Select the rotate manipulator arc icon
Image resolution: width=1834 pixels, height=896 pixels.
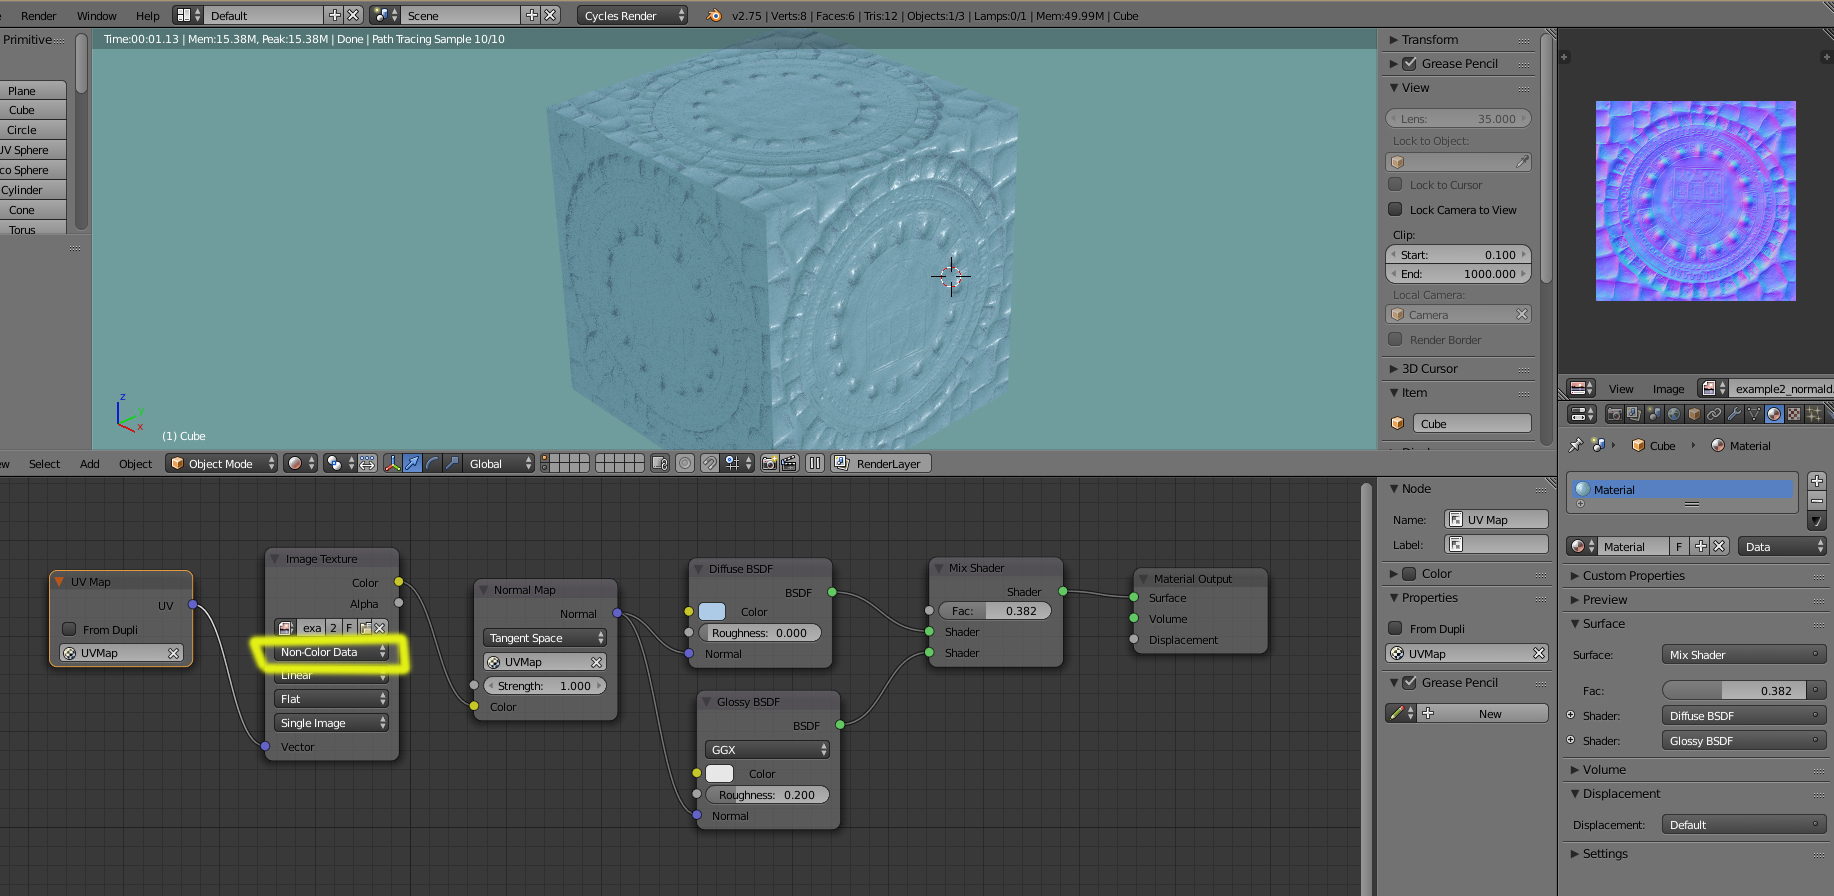point(432,463)
